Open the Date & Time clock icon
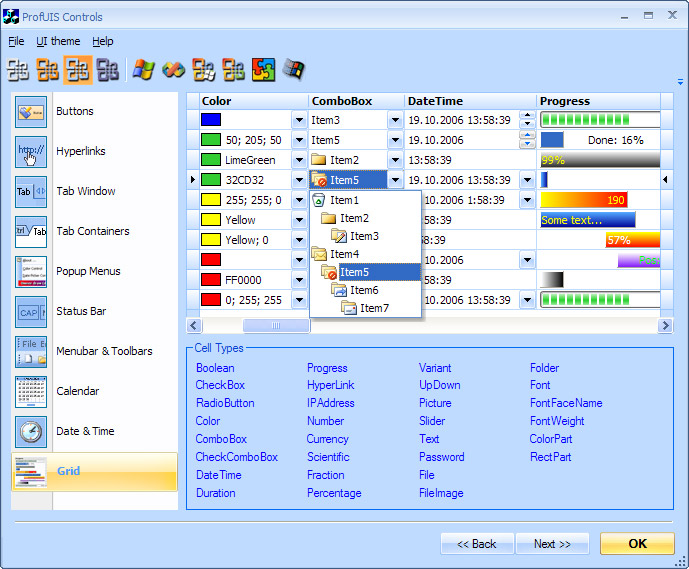This screenshot has height=569, width=689. coord(31,432)
